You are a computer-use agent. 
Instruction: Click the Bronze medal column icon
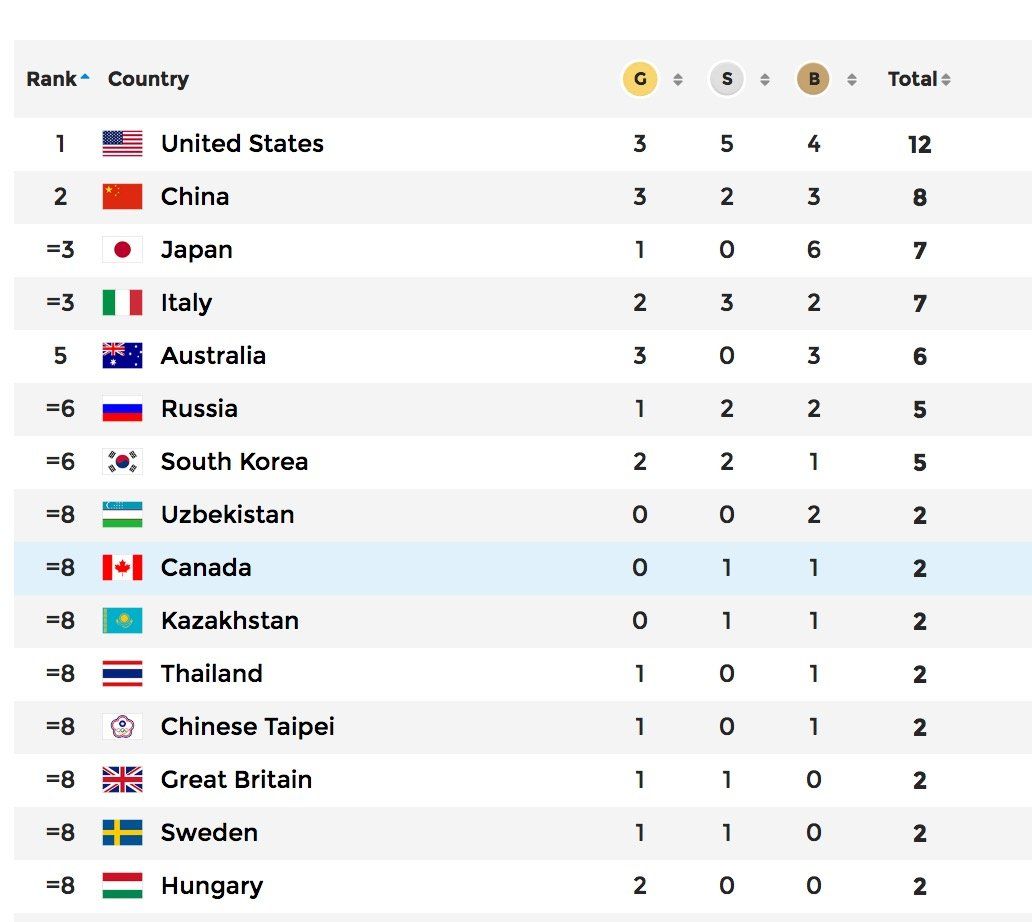coord(814,79)
